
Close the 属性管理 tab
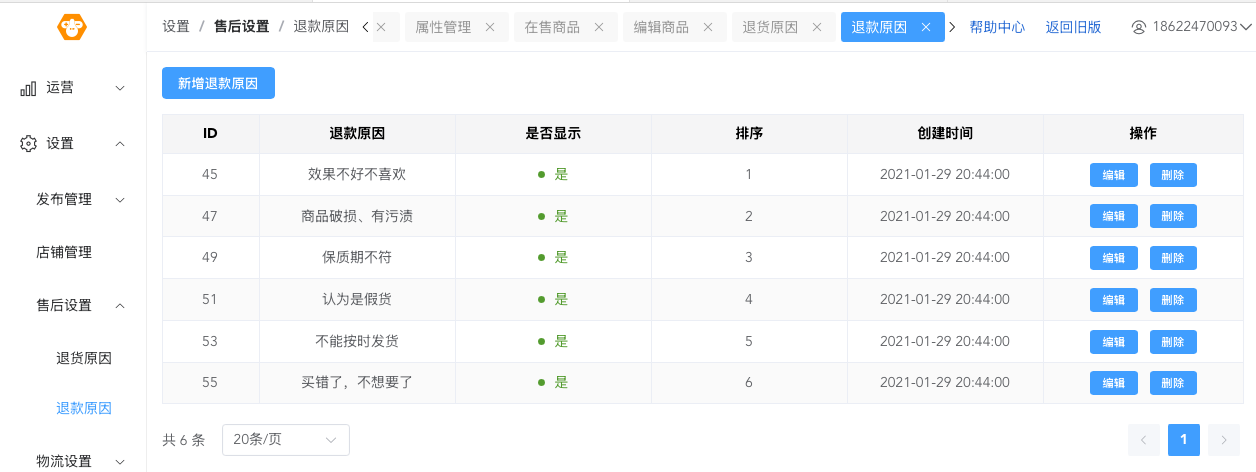490,28
